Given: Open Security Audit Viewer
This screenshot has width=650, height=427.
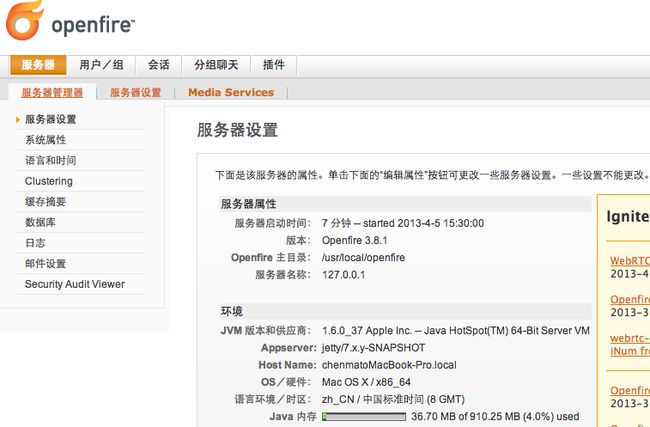Looking at the screenshot, I should (x=75, y=284).
